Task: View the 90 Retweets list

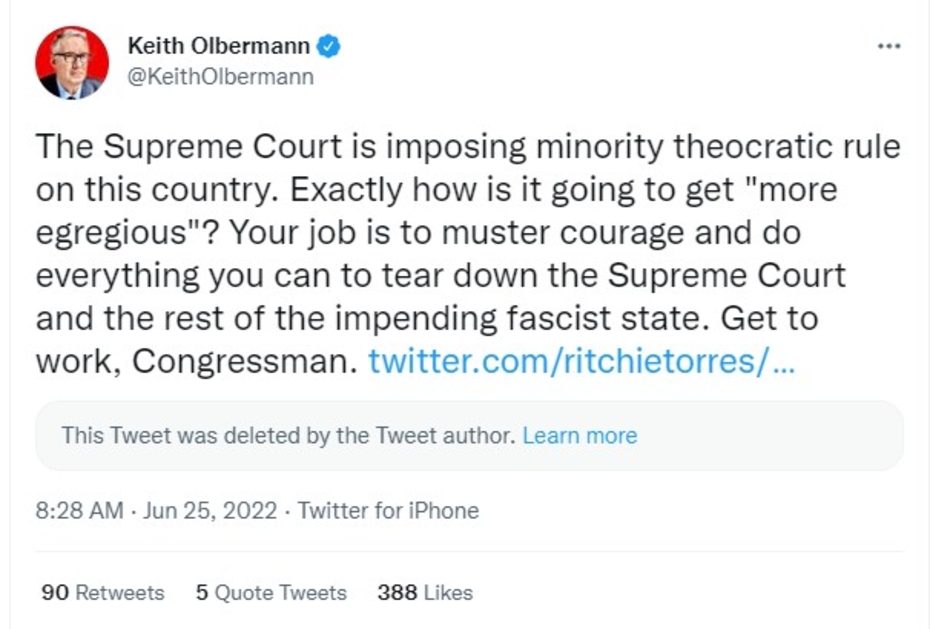Action: coord(102,592)
